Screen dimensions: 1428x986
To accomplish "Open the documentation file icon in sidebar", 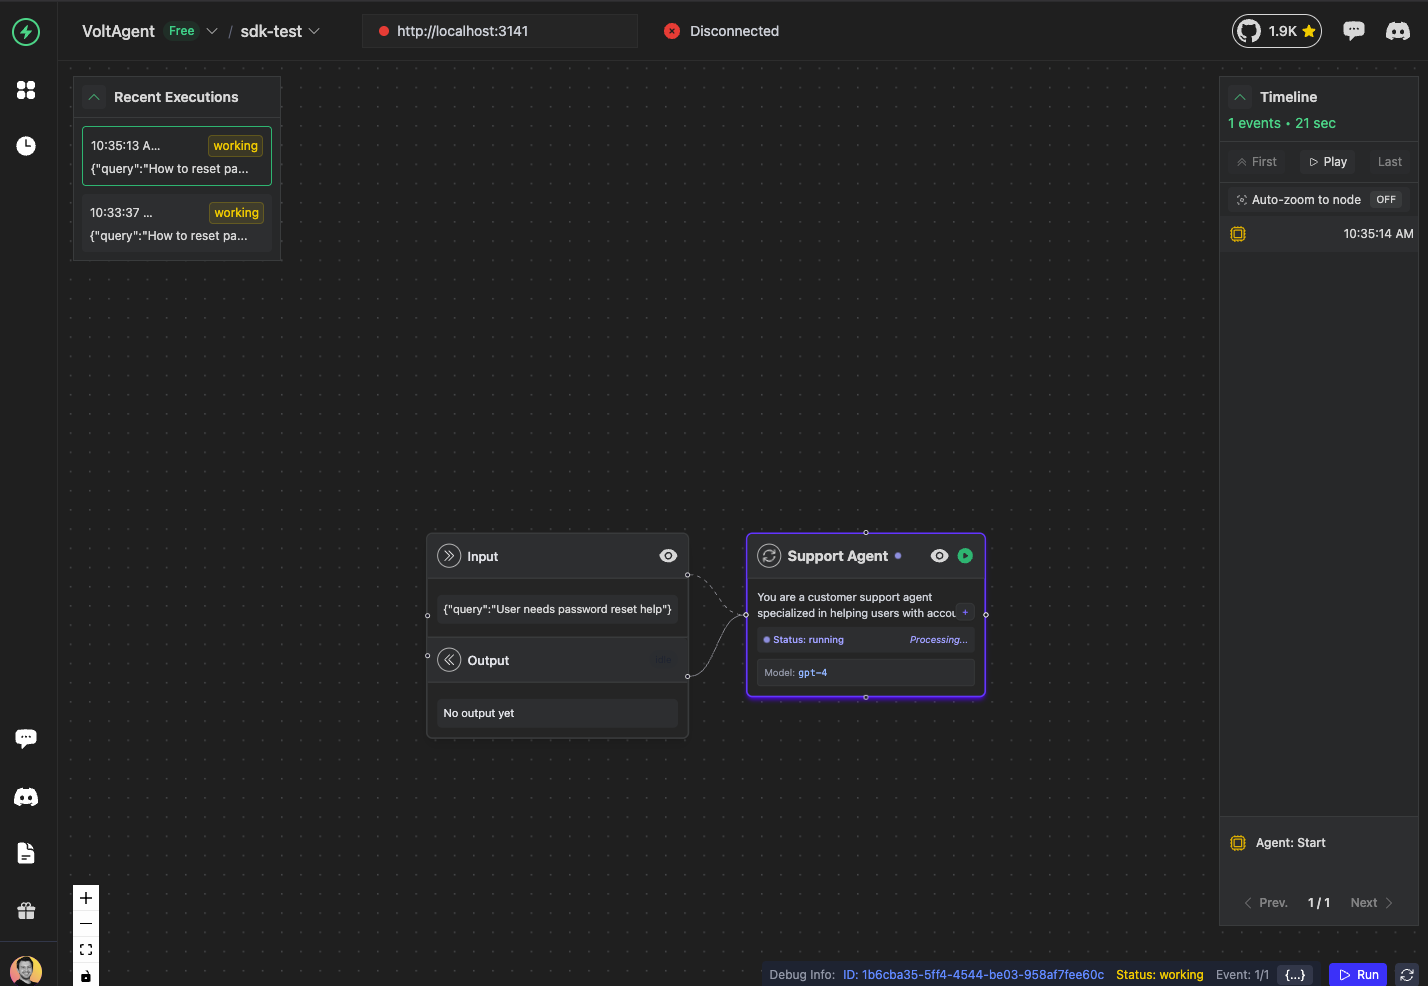I will tap(26, 853).
